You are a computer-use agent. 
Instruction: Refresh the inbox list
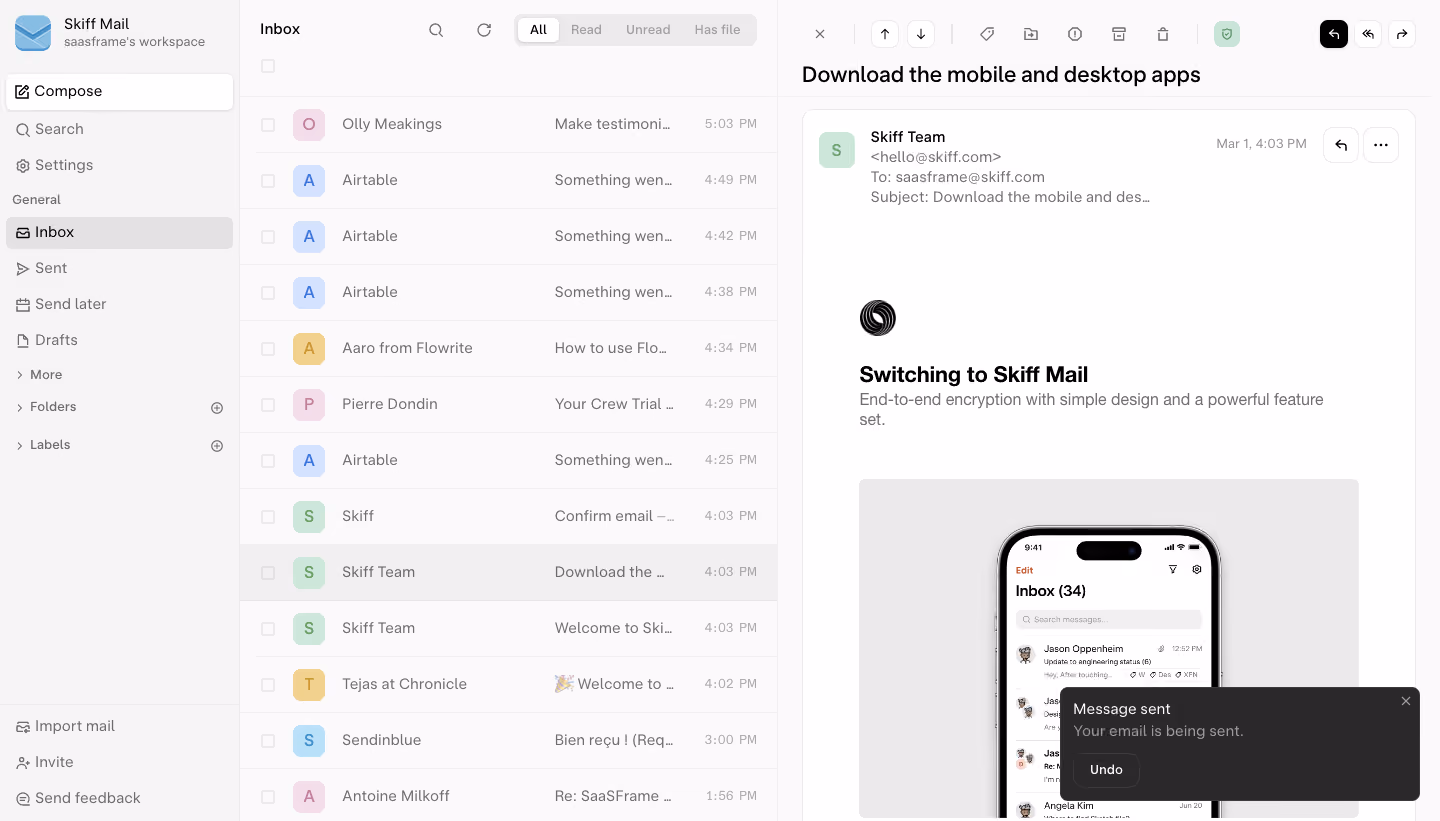click(484, 30)
